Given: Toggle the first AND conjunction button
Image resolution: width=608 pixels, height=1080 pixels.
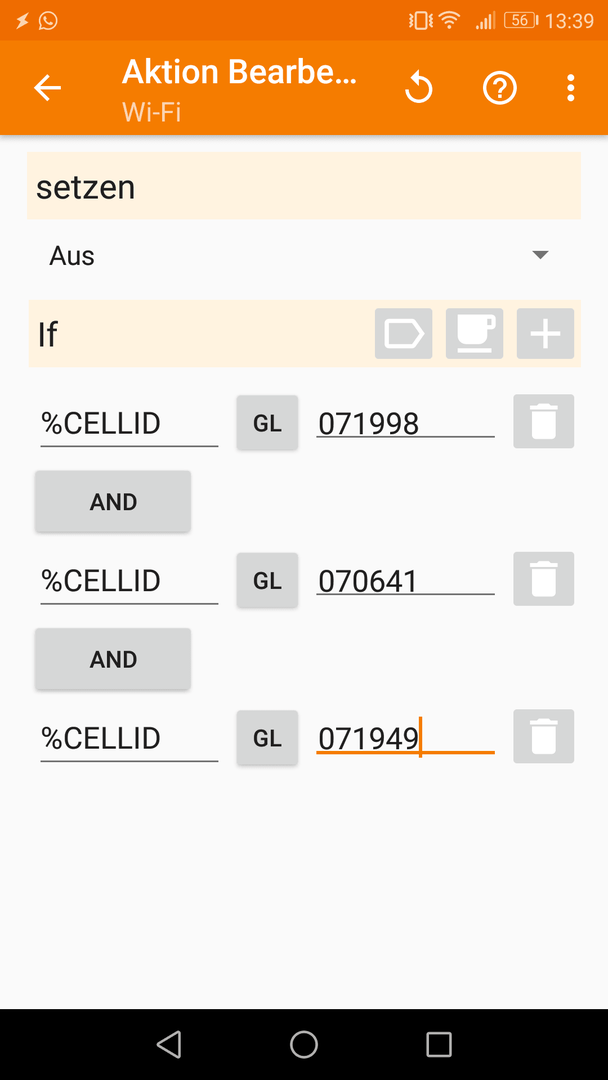Looking at the screenshot, I should [x=113, y=501].
